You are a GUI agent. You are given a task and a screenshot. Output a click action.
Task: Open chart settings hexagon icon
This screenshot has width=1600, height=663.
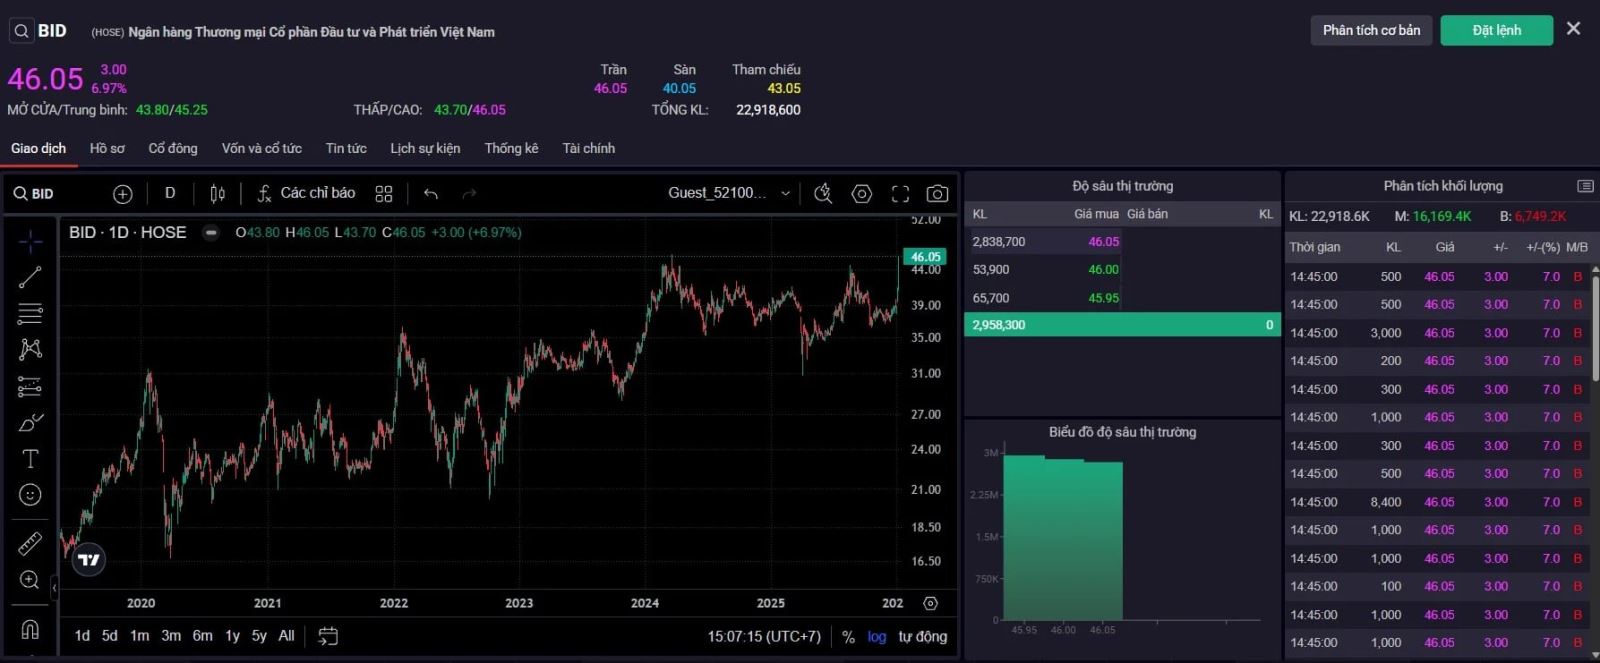coord(861,194)
